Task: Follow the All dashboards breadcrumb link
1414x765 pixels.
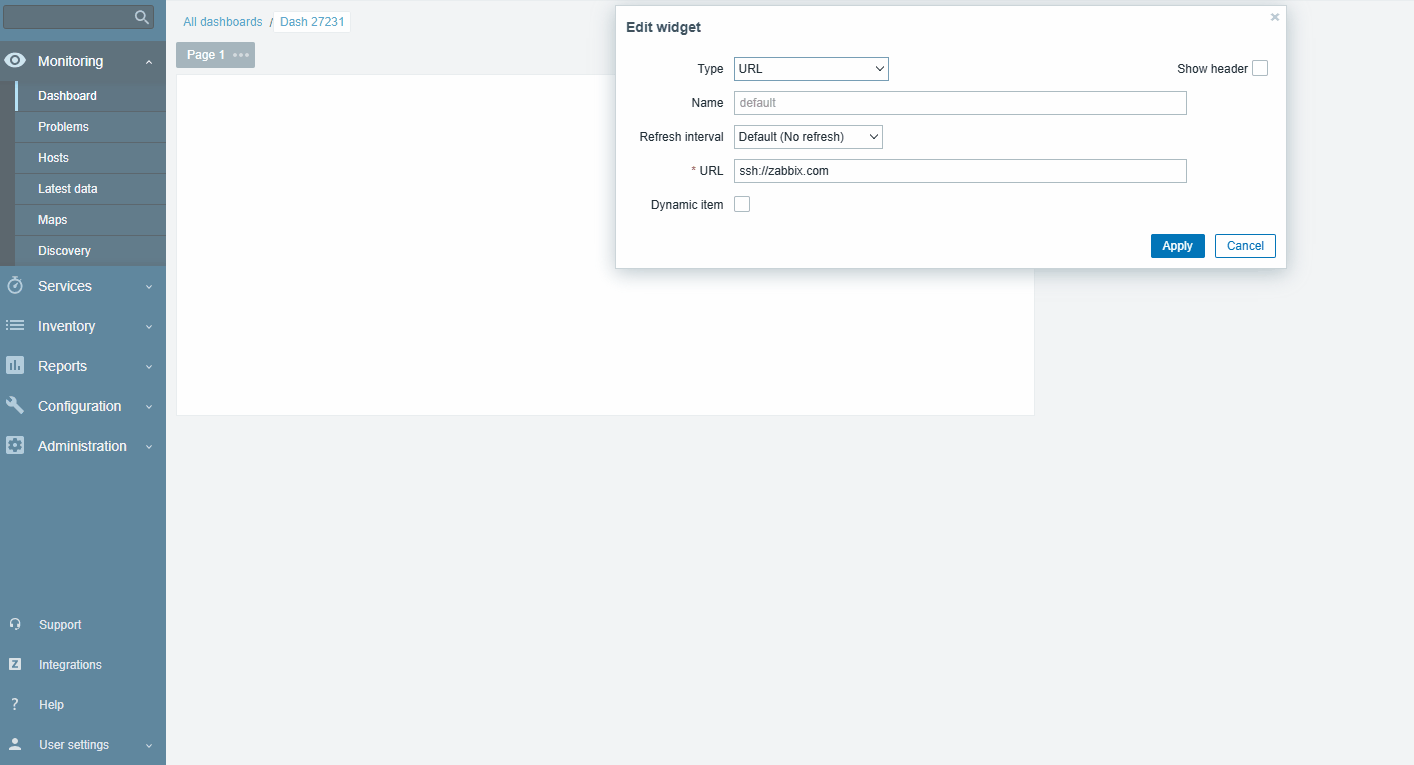Action: [222, 22]
